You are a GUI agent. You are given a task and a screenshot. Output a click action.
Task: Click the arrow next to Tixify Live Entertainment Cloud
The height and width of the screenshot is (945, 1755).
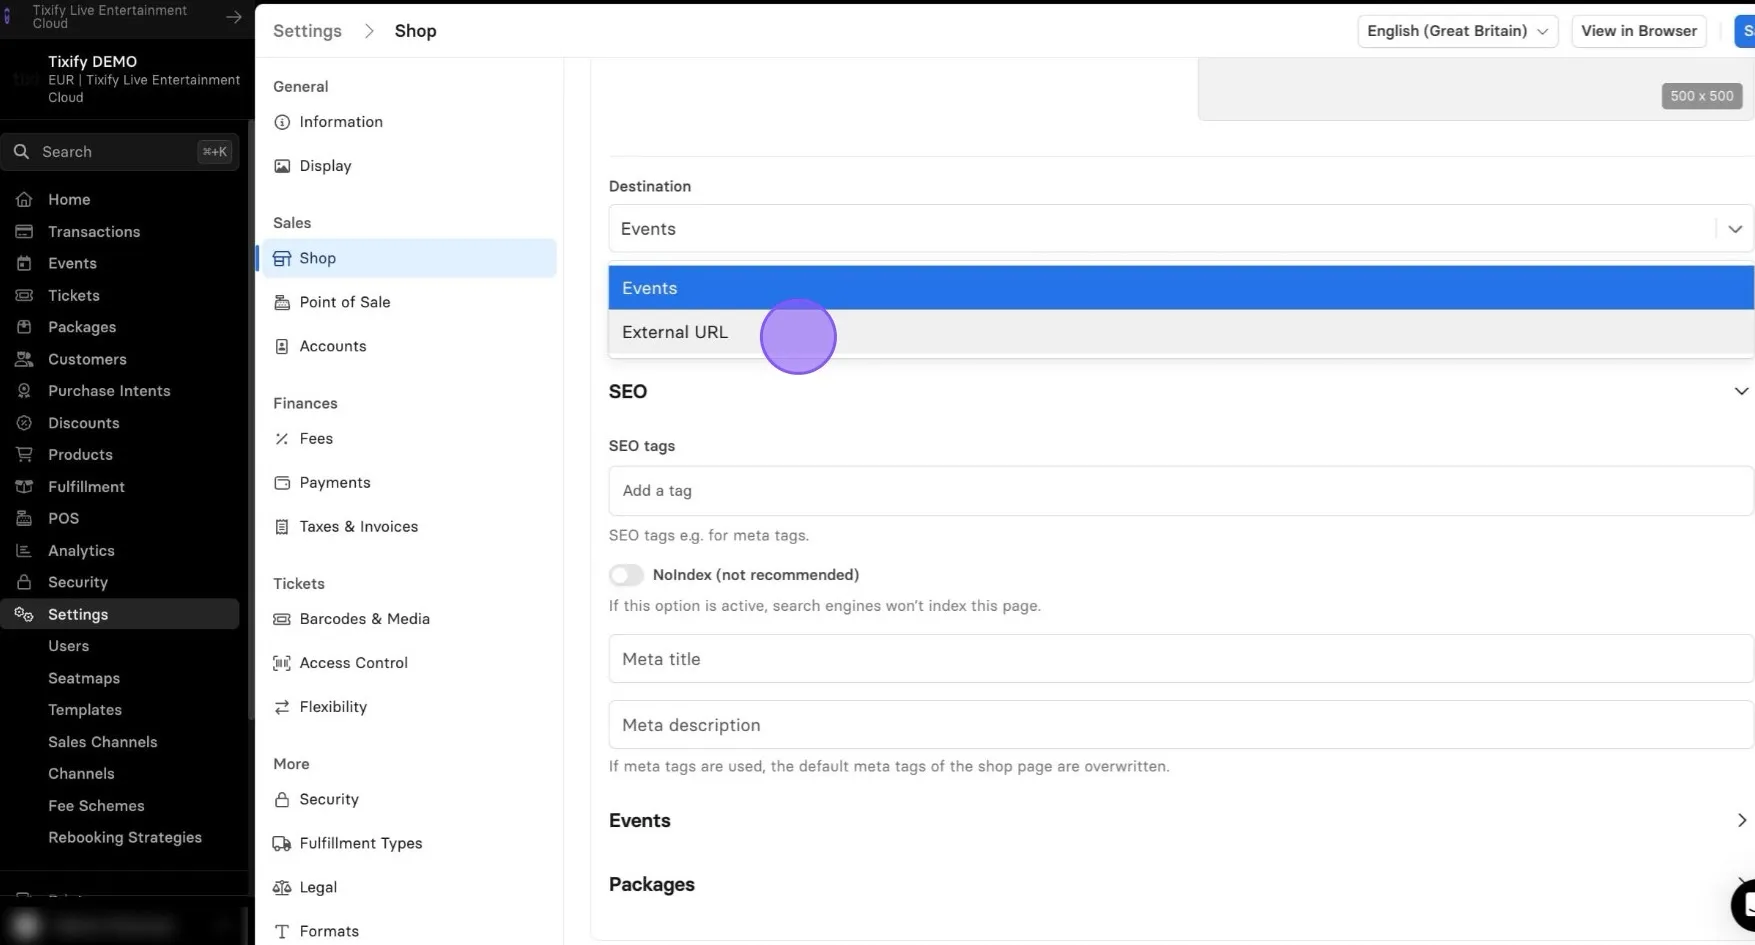coord(233,17)
